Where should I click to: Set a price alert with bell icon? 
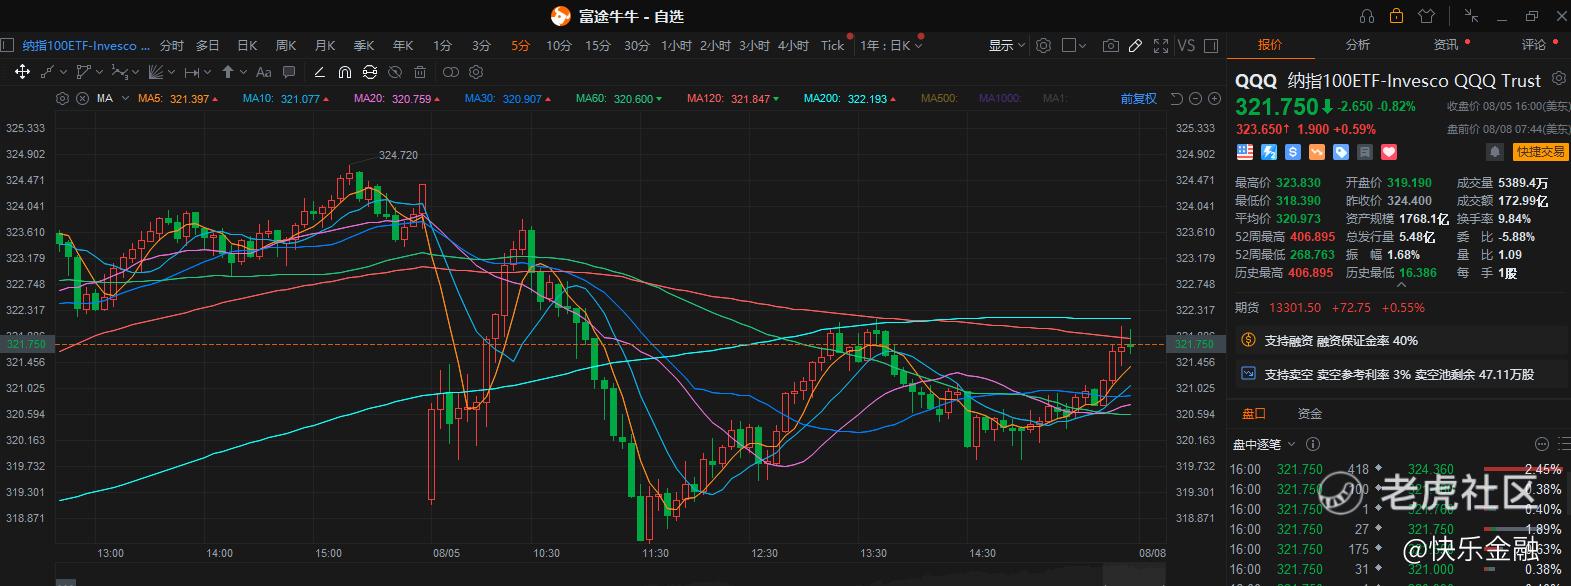point(1495,152)
